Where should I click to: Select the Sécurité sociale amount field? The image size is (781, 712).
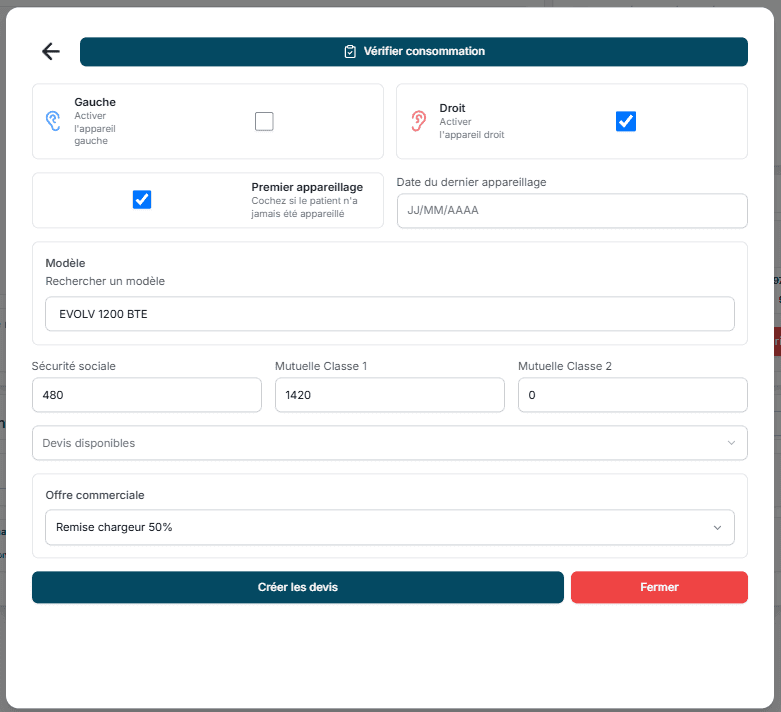click(x=146, y=395)
